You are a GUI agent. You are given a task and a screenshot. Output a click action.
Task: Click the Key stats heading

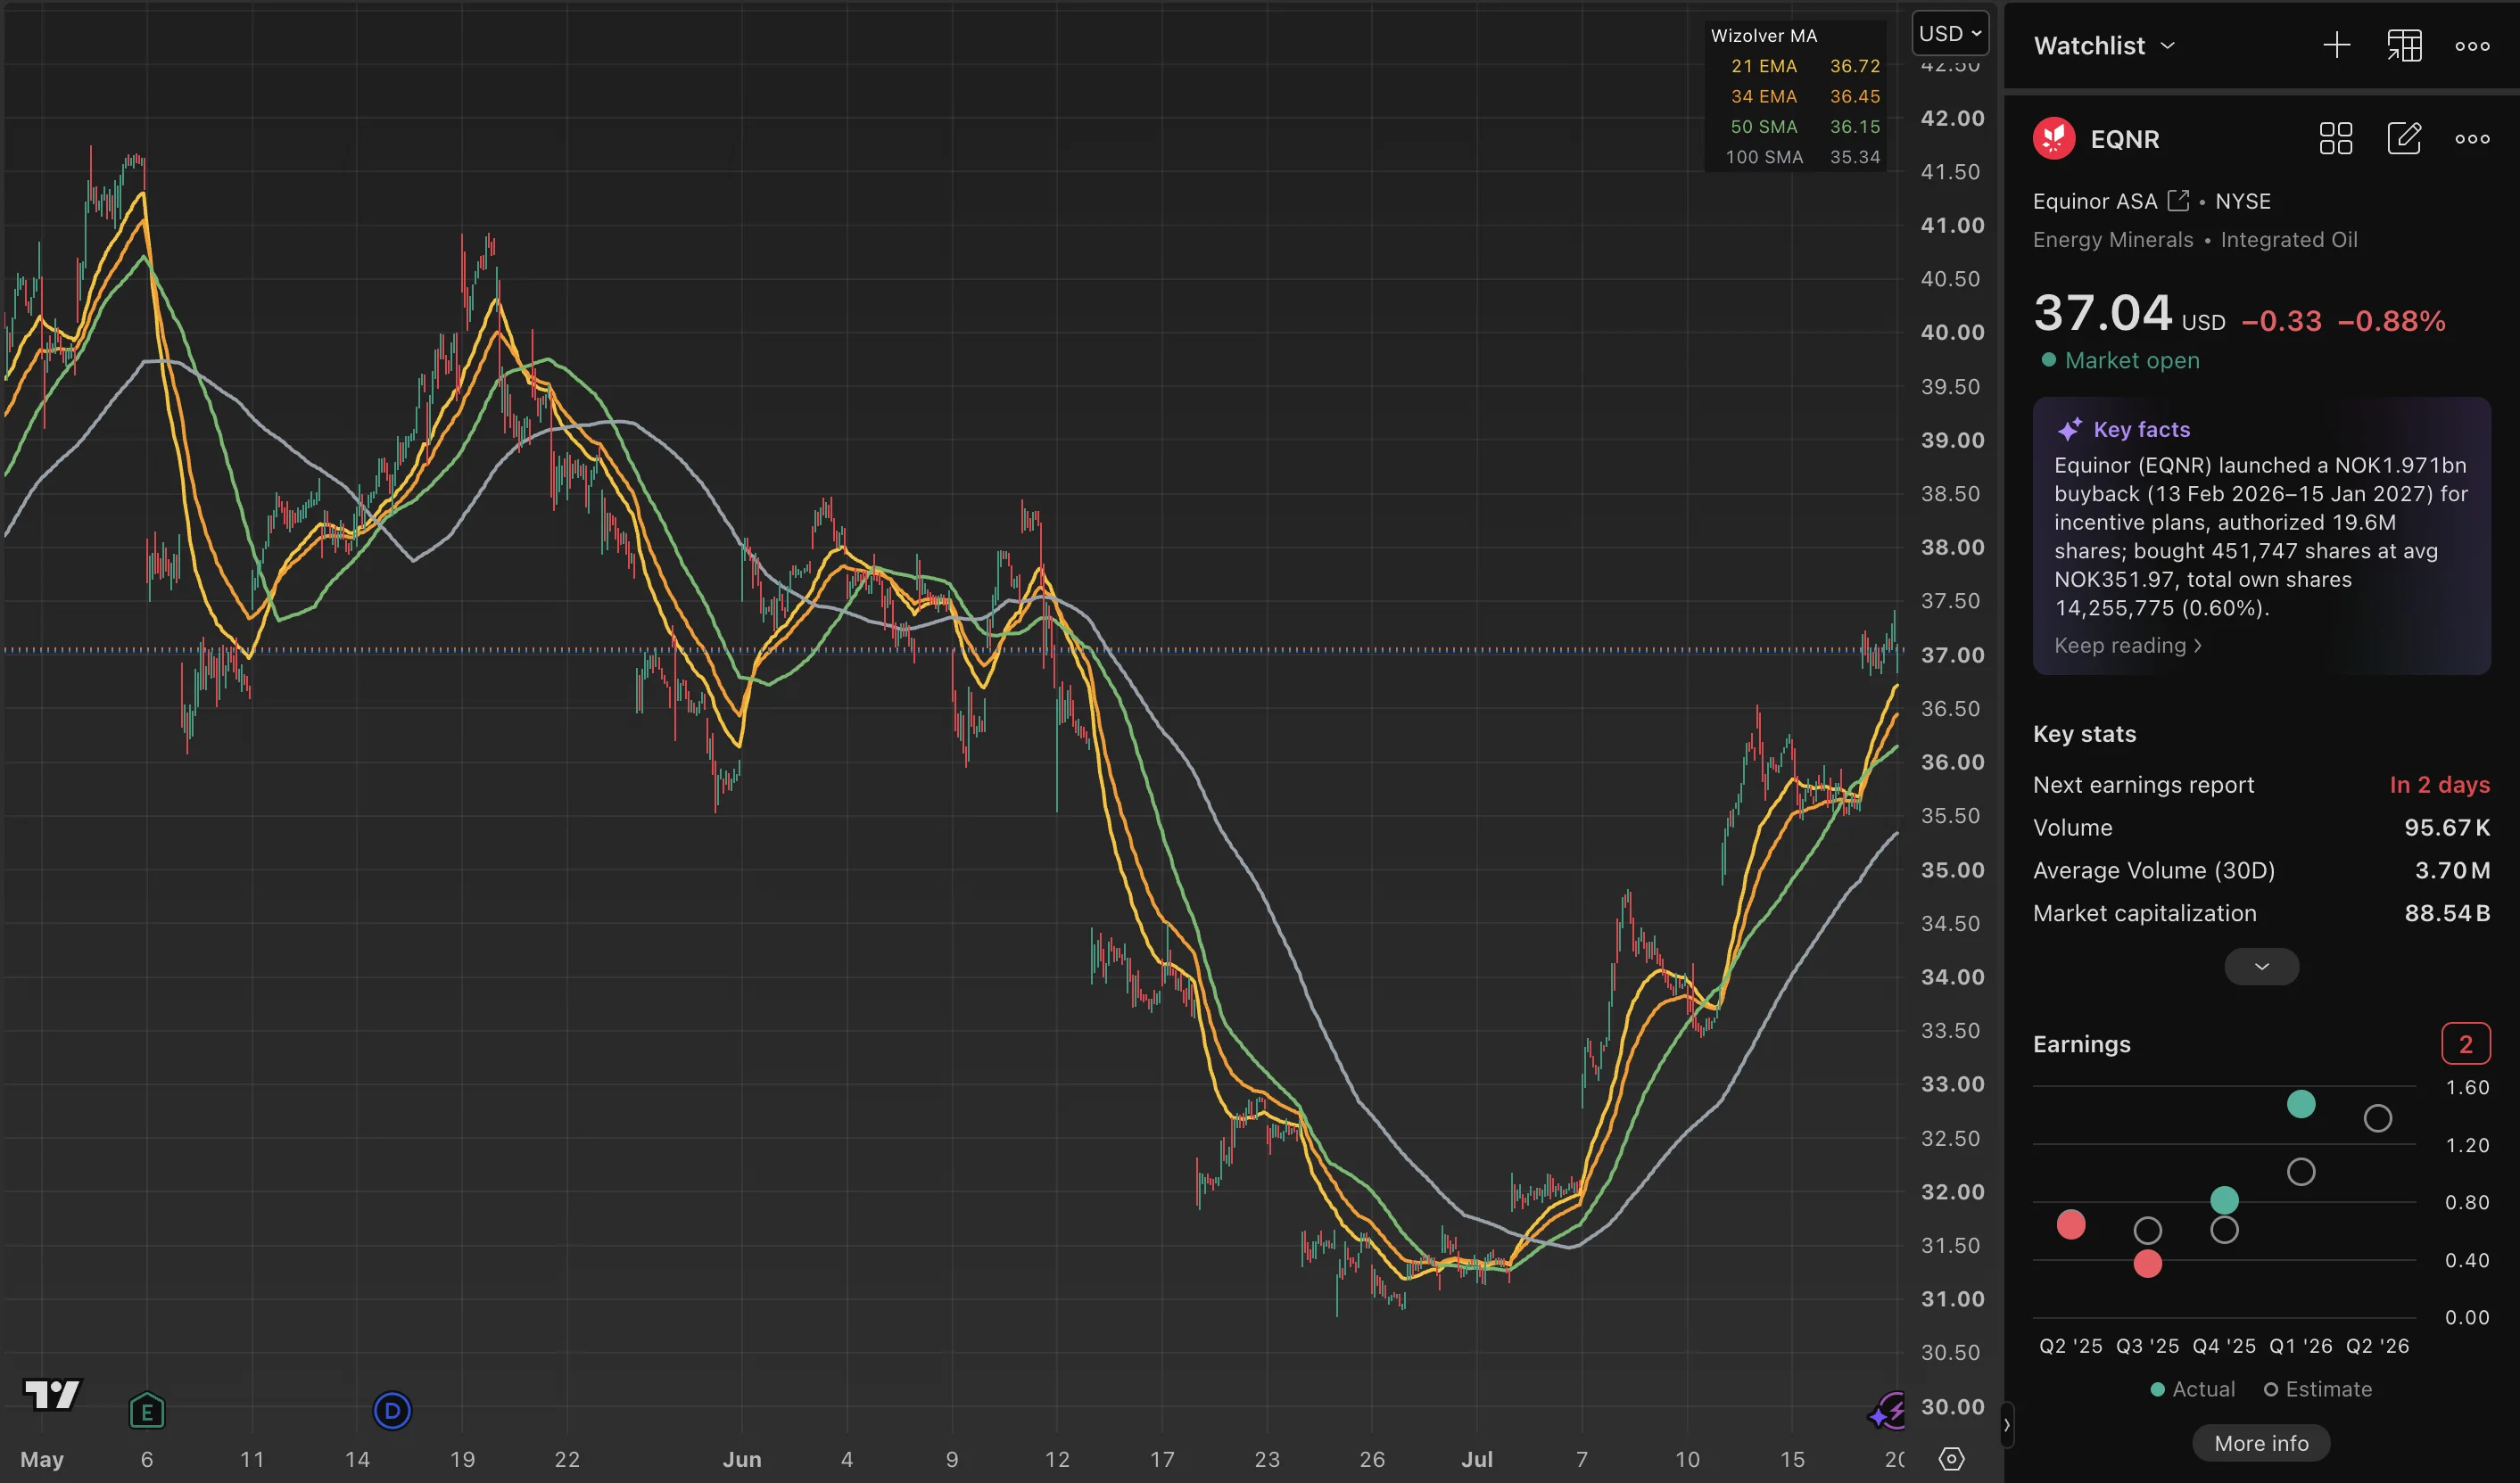pos(2084,734)
